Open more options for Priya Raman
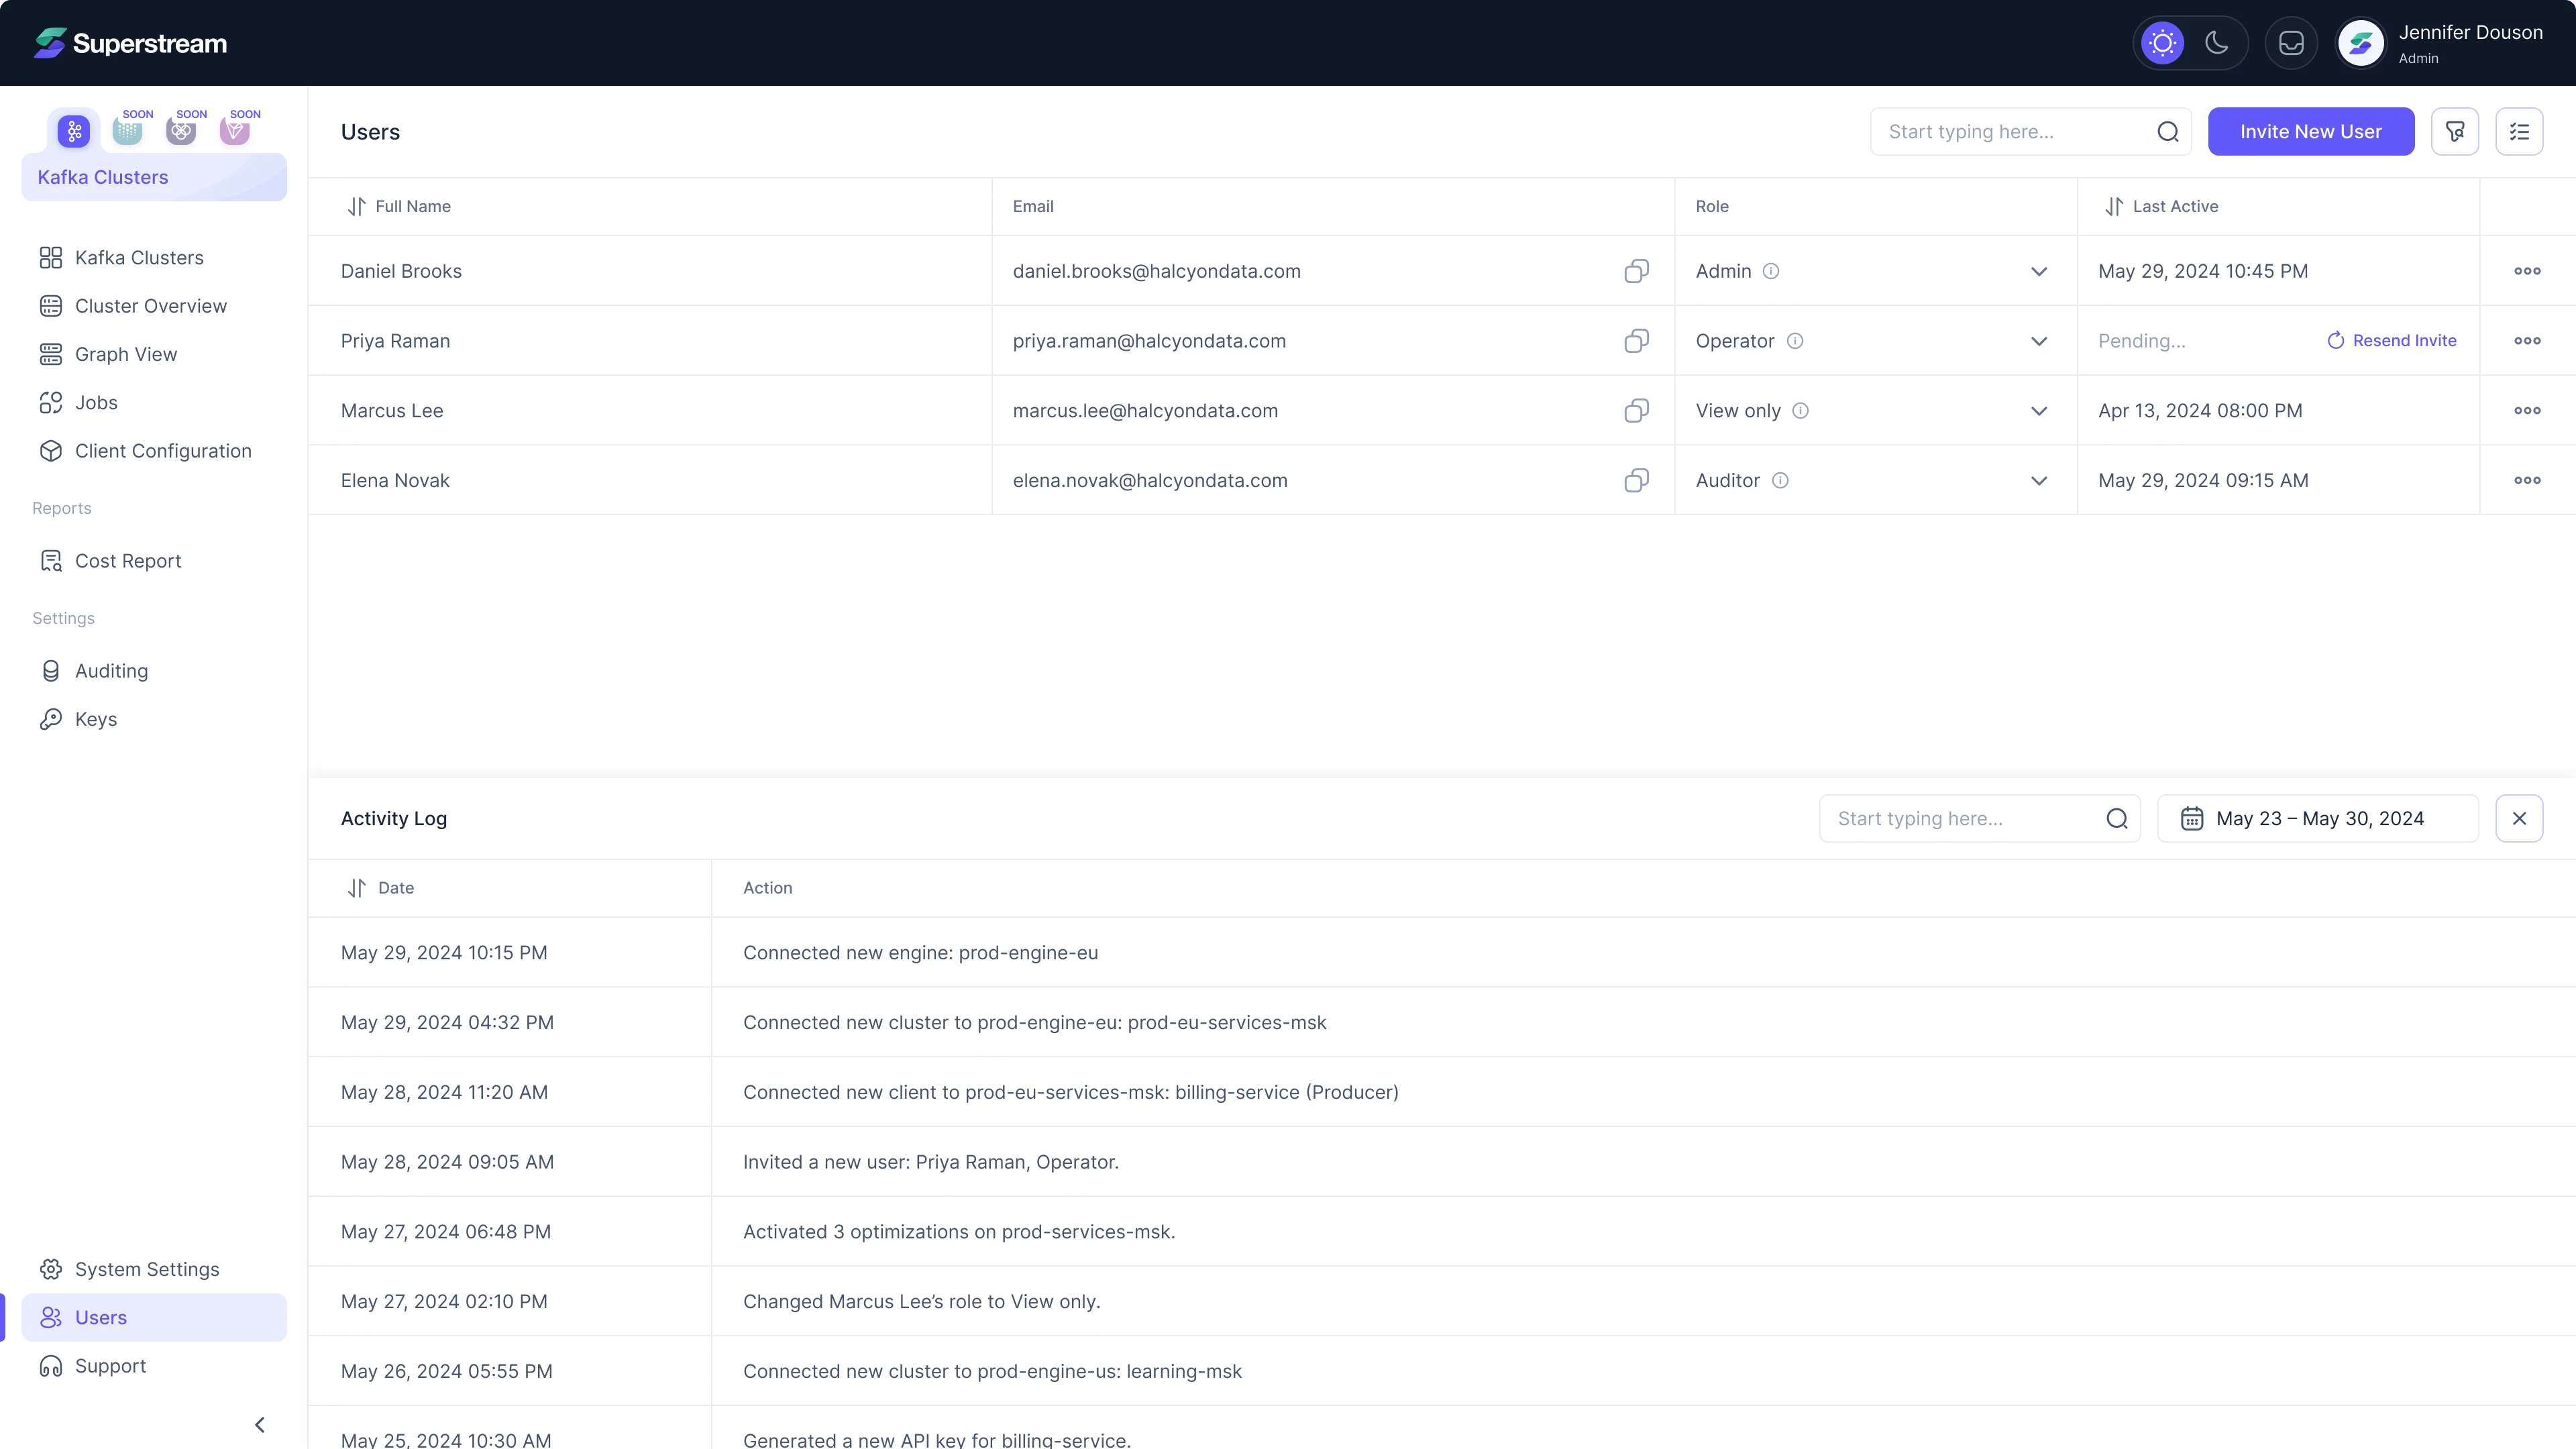 (x=2527, y=341)
